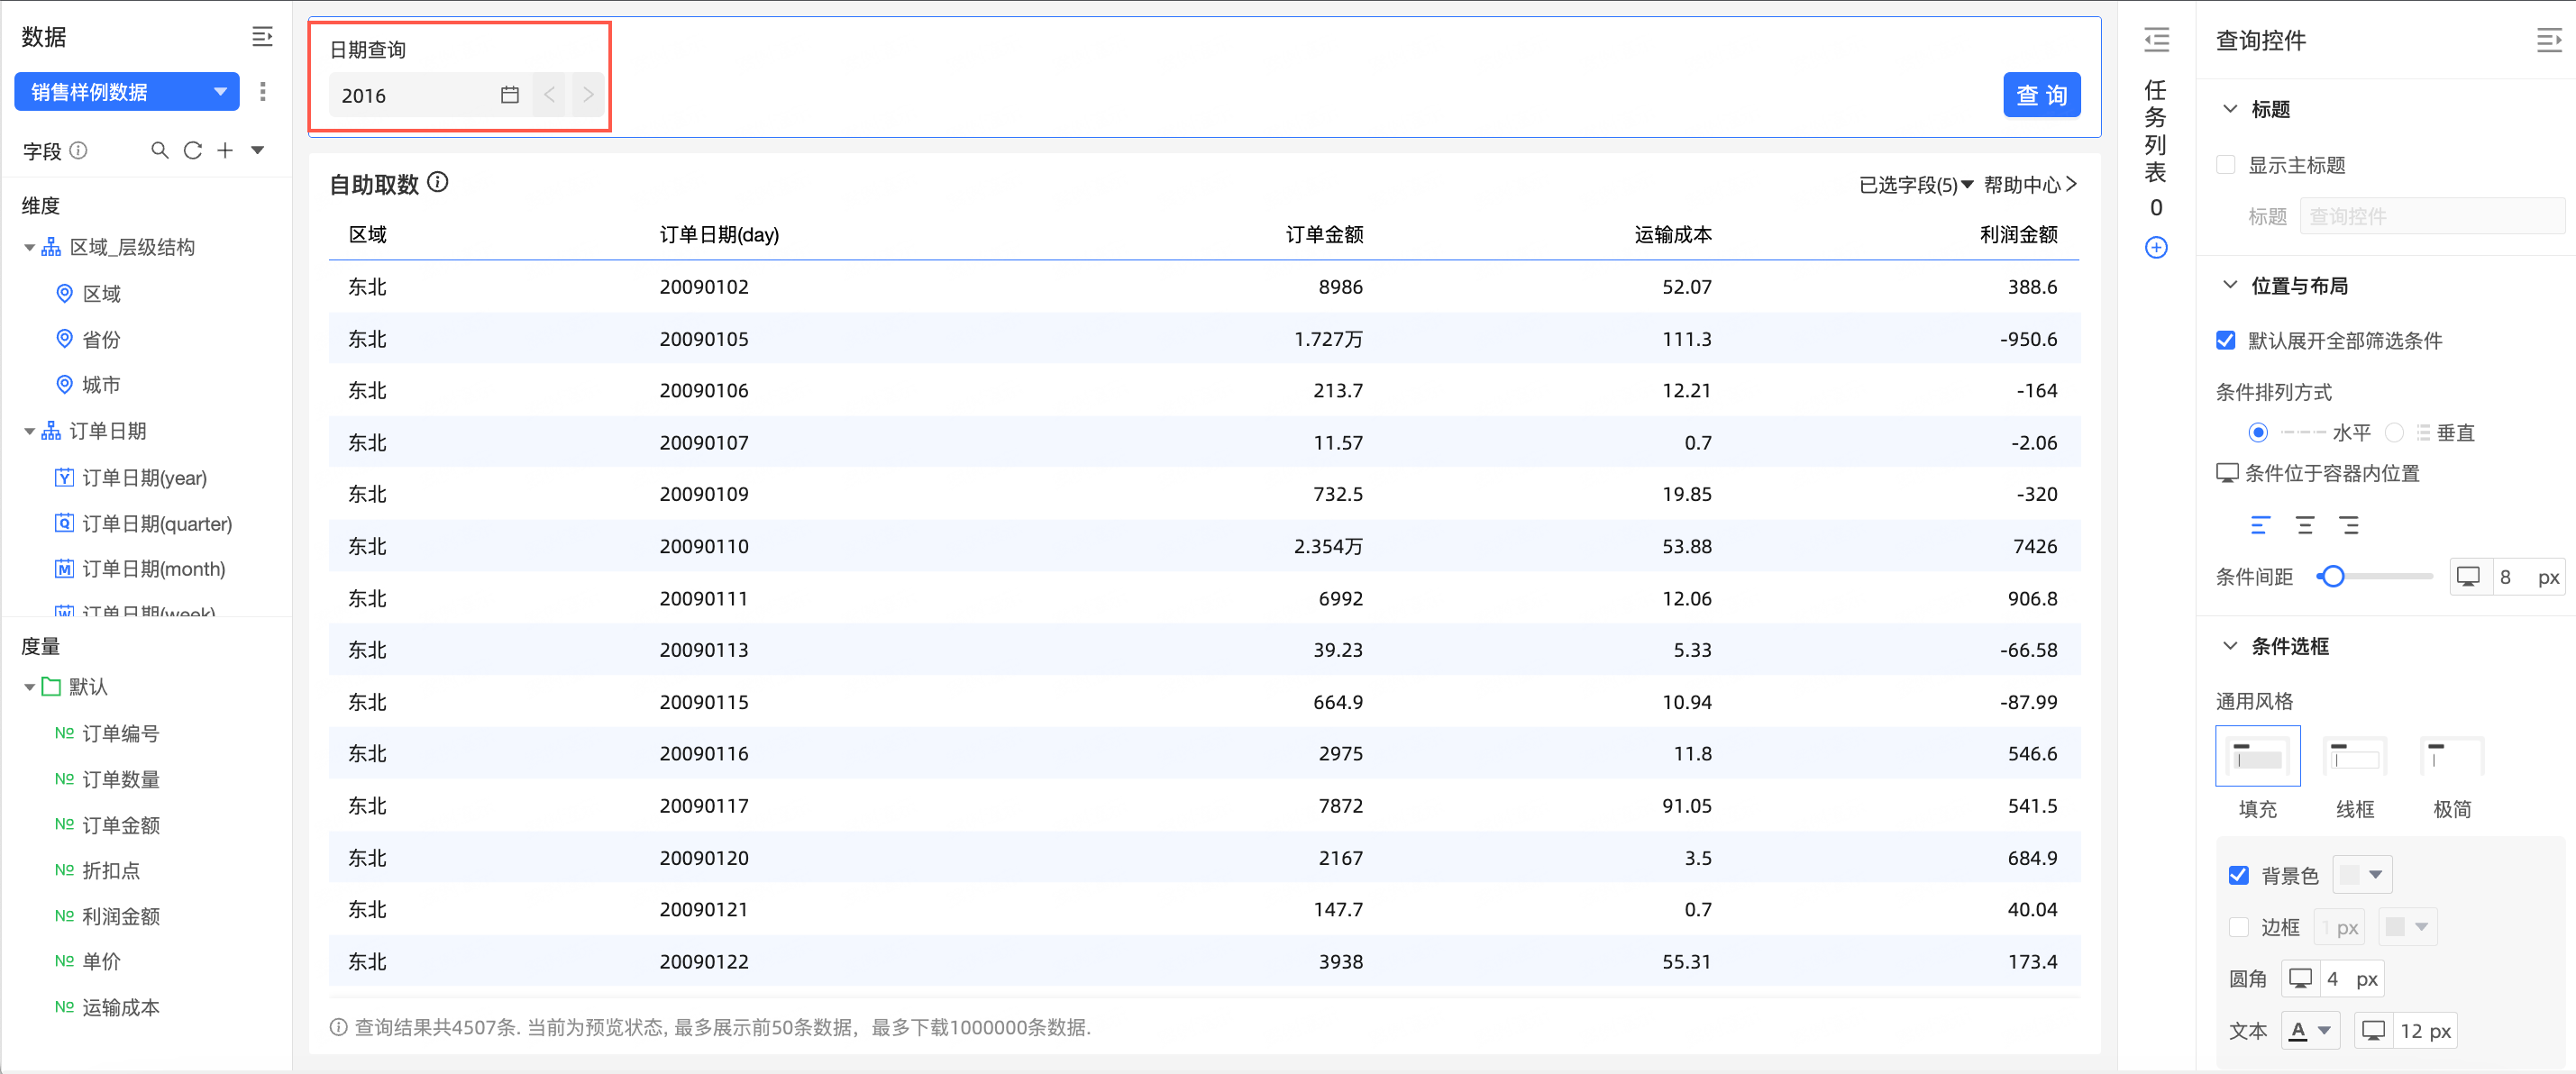Open the sales sample dataset dropdown

click(127, 92)
